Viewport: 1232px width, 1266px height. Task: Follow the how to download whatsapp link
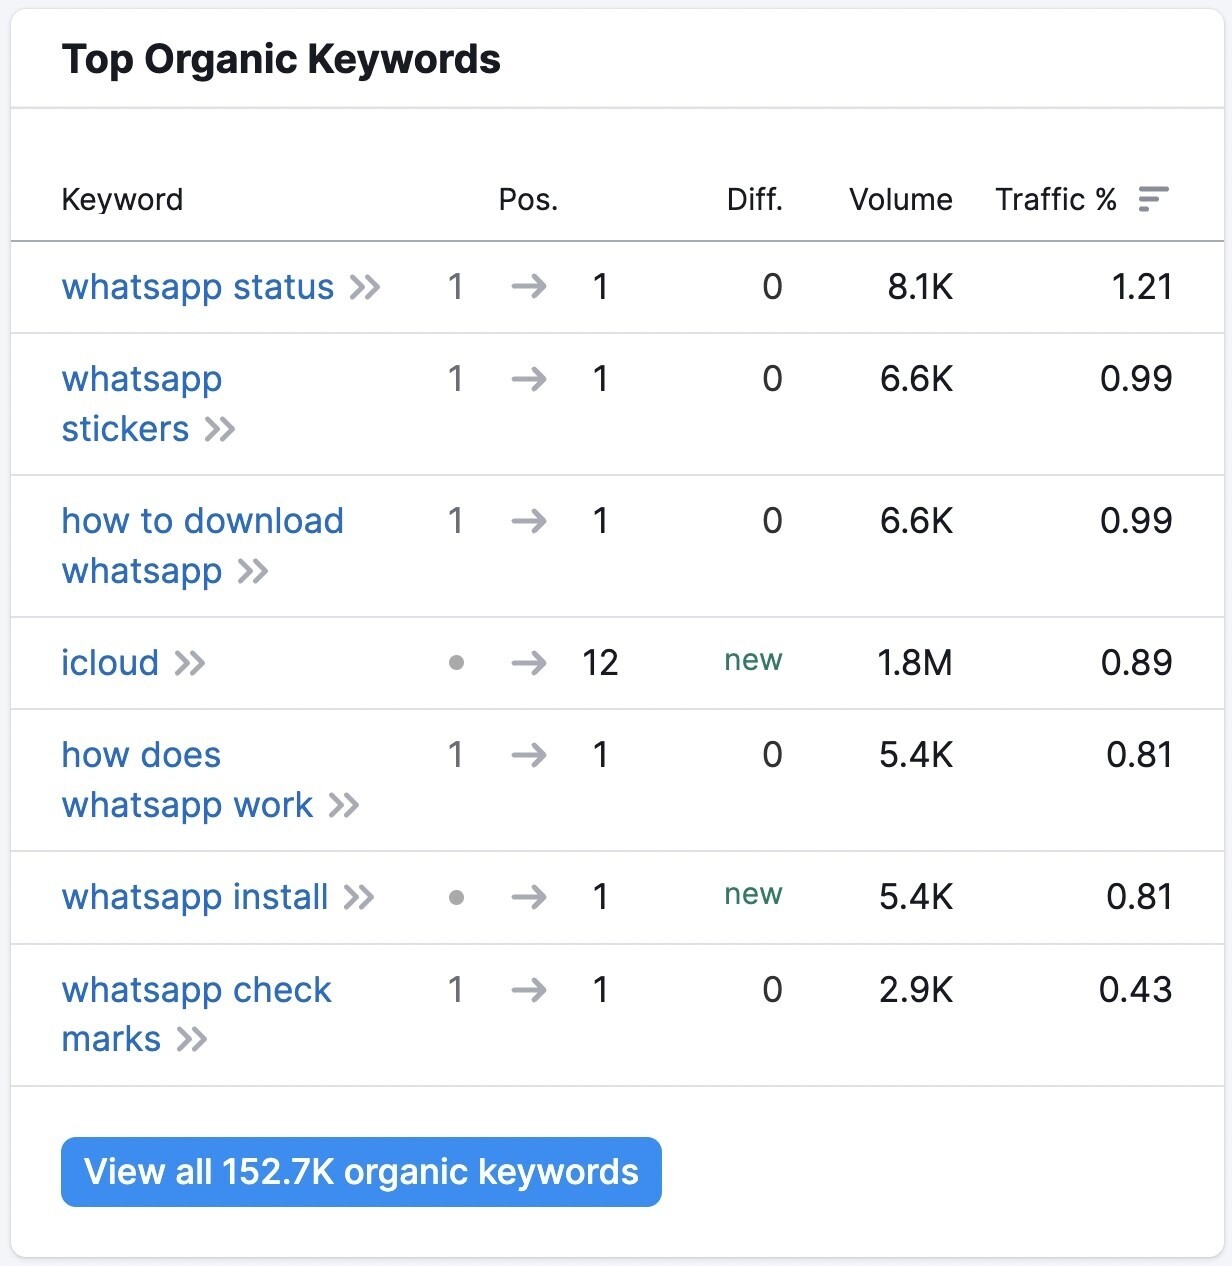point(203,546)
